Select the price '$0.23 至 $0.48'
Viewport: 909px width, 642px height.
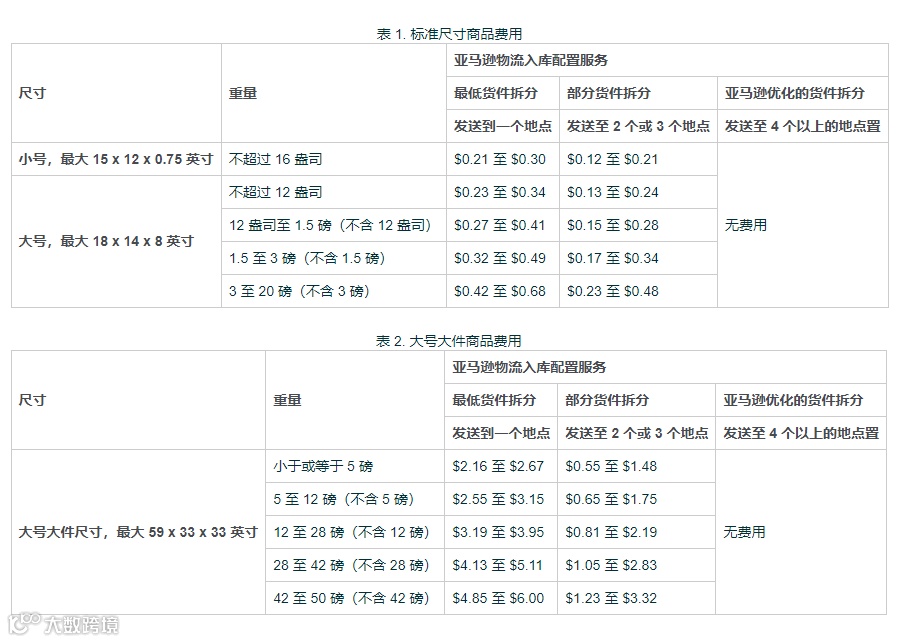click(x=613, y=291)
